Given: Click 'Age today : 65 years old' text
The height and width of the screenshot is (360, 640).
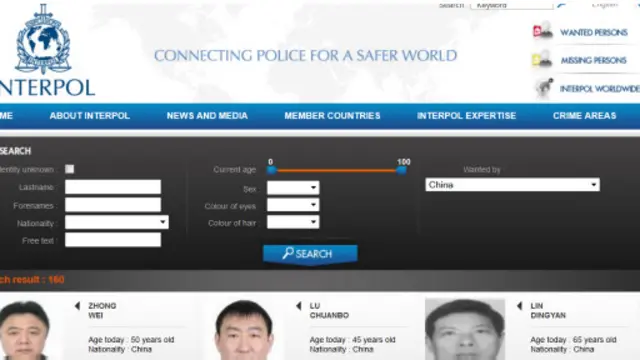Looking at the screenshot, I should click(x=573, y=340).
